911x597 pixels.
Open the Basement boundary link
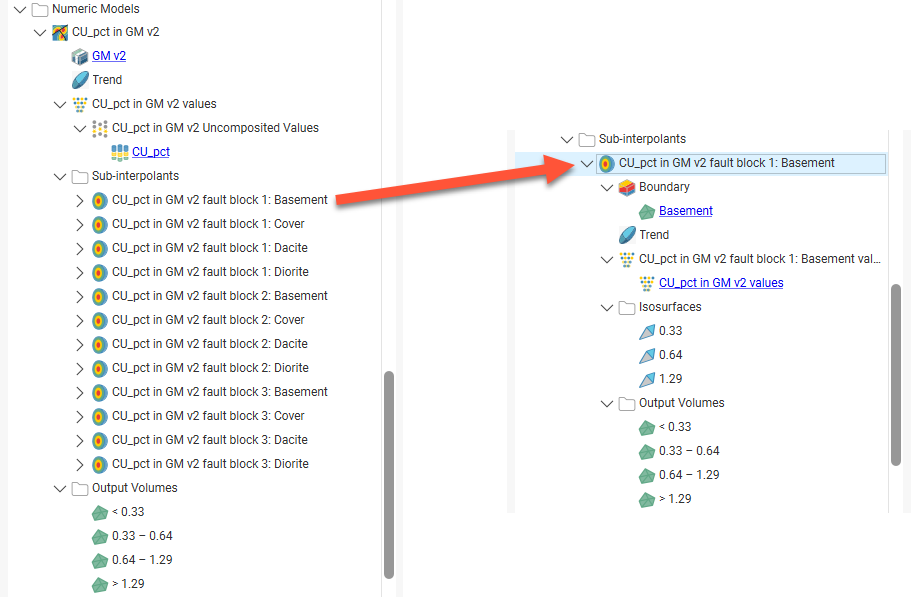(685, 211)
